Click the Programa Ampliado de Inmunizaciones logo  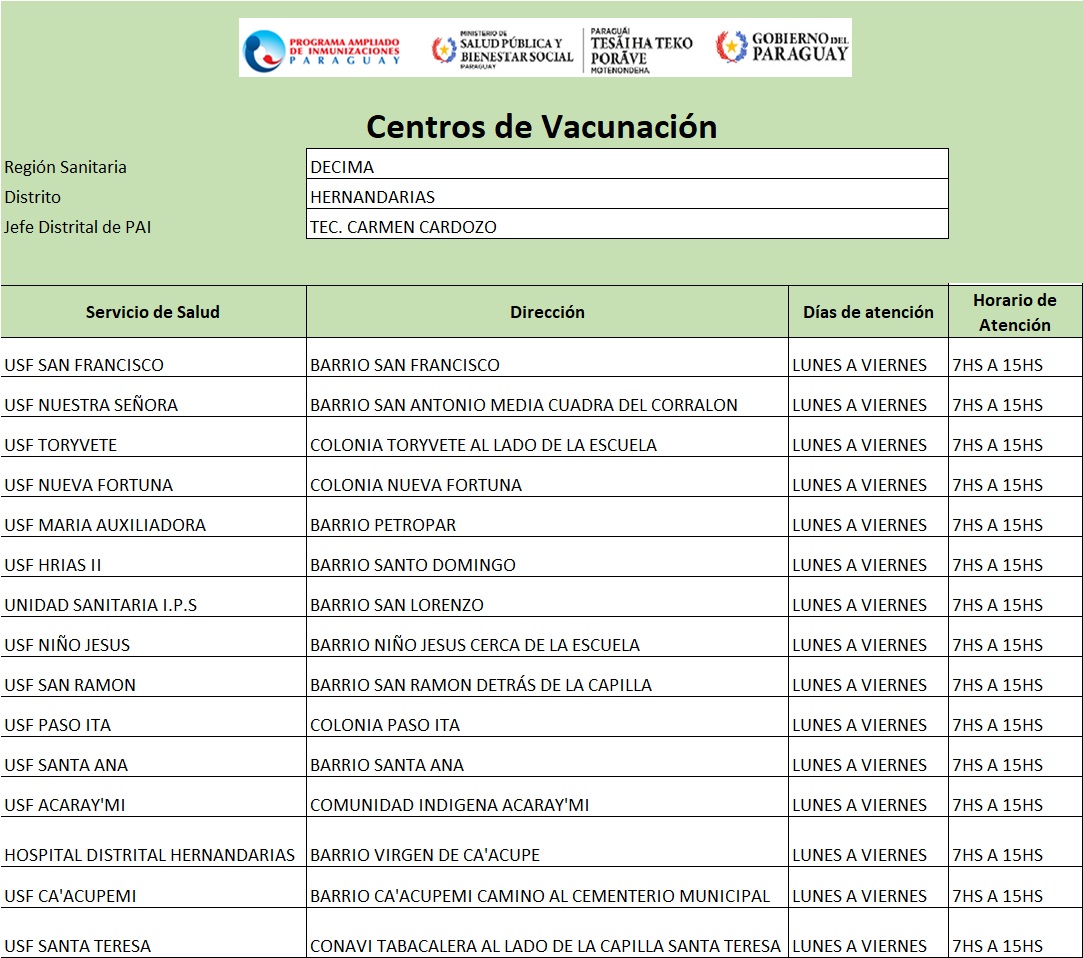(322, 48)
